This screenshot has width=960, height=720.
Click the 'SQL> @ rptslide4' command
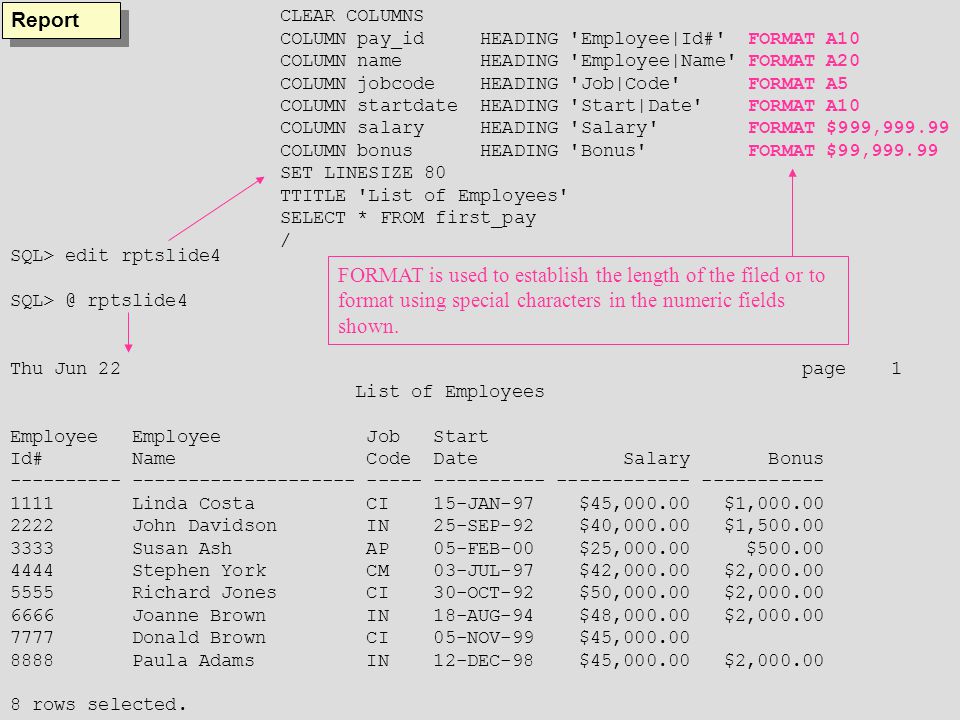point(99,301)
